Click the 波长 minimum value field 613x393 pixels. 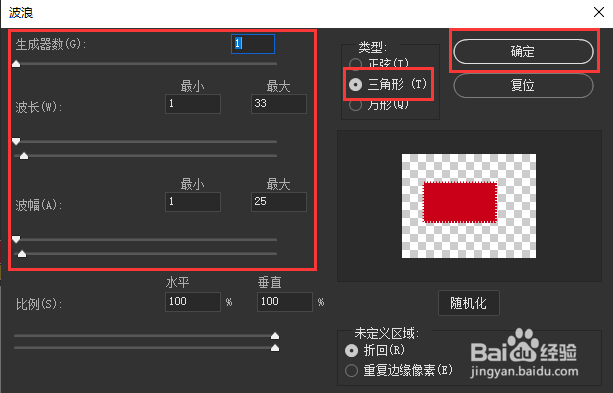pyautogui.click(x=193, y=104)
